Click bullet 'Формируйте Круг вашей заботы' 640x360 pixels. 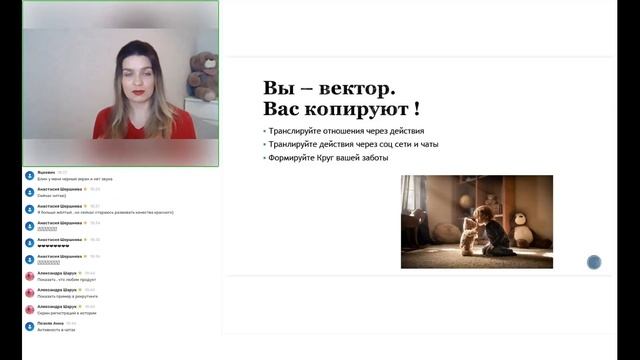pyautogui.click(x=328, y=158)
